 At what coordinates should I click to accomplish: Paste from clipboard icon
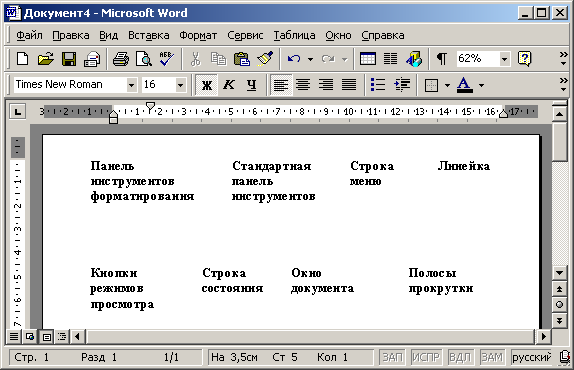[242, 59]
